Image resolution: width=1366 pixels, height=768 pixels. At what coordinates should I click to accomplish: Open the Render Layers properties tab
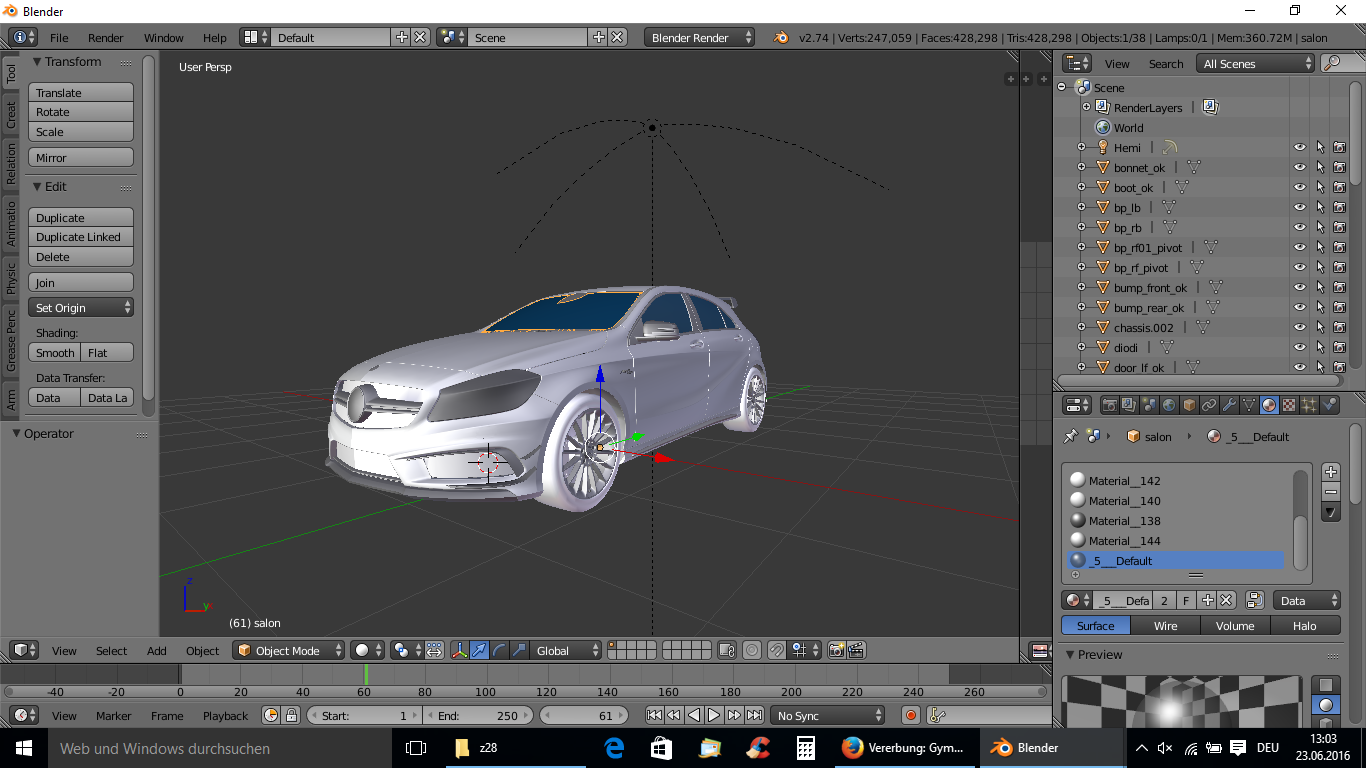coord(1129,405)
